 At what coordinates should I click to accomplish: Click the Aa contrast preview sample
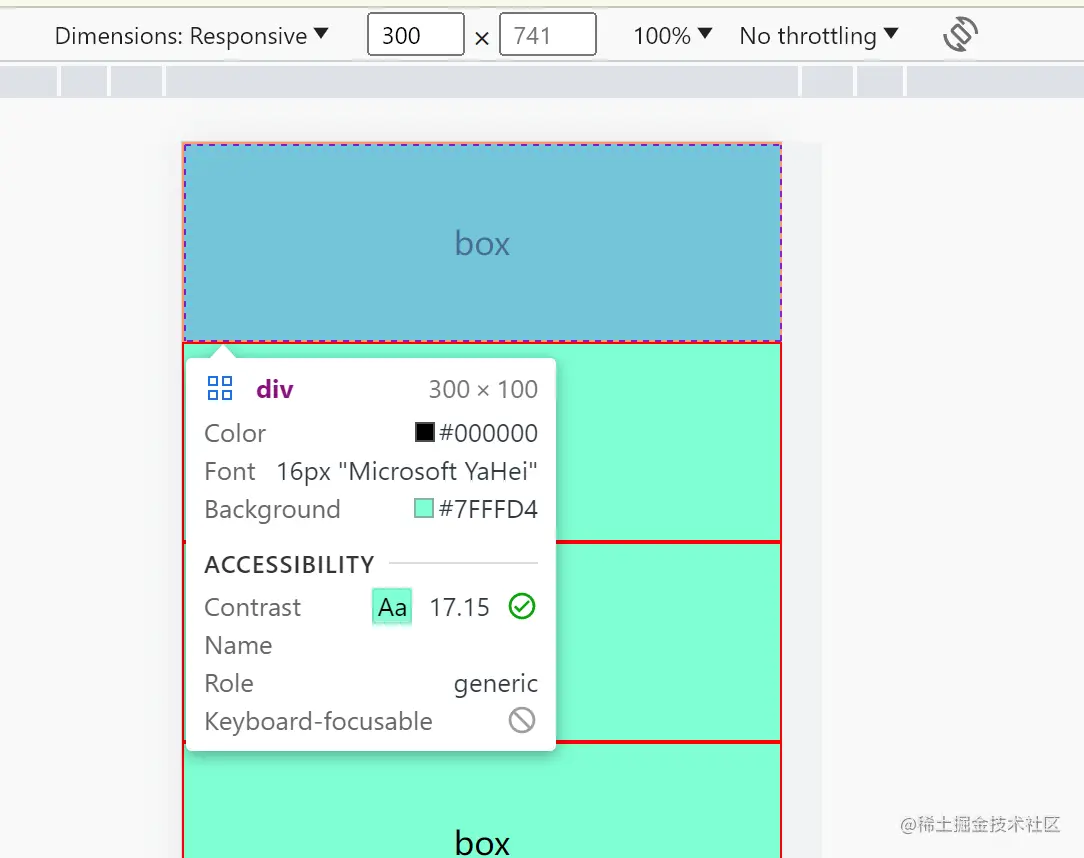pyautogui.click(x=392, y=607)
